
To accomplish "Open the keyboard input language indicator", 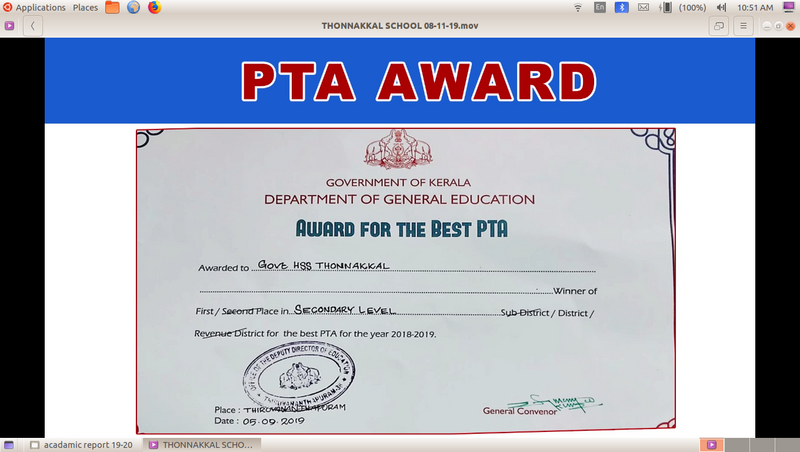I will 600,7.
